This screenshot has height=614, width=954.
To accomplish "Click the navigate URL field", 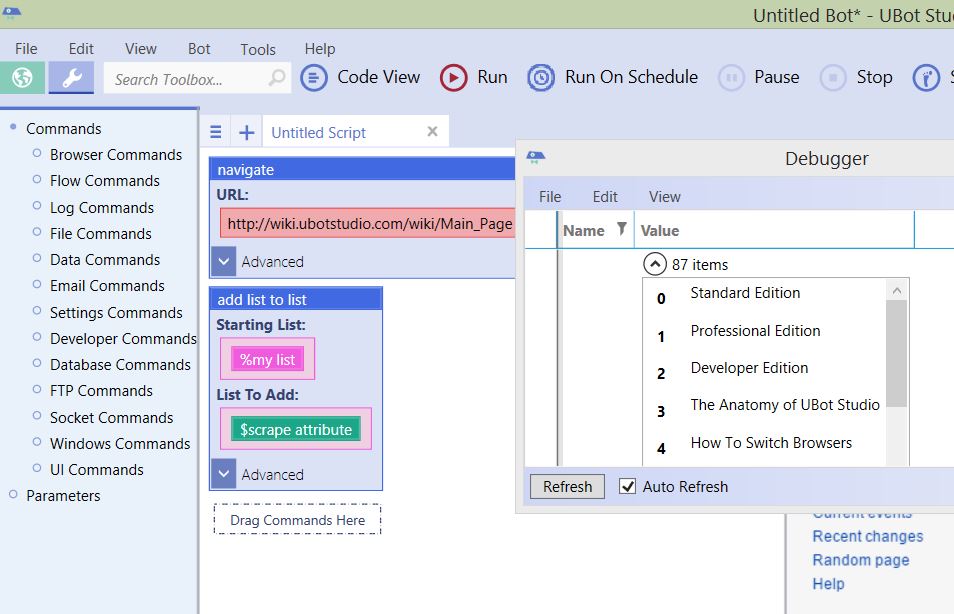I will [367, 223].
